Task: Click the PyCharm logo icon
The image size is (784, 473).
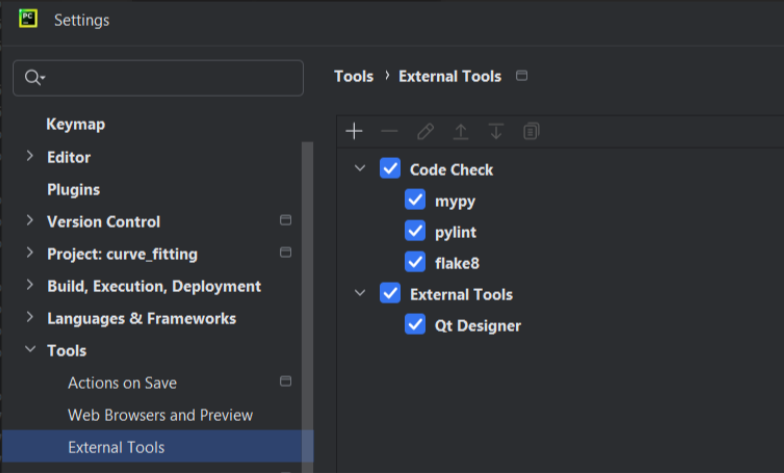Action: pos(28,19)
